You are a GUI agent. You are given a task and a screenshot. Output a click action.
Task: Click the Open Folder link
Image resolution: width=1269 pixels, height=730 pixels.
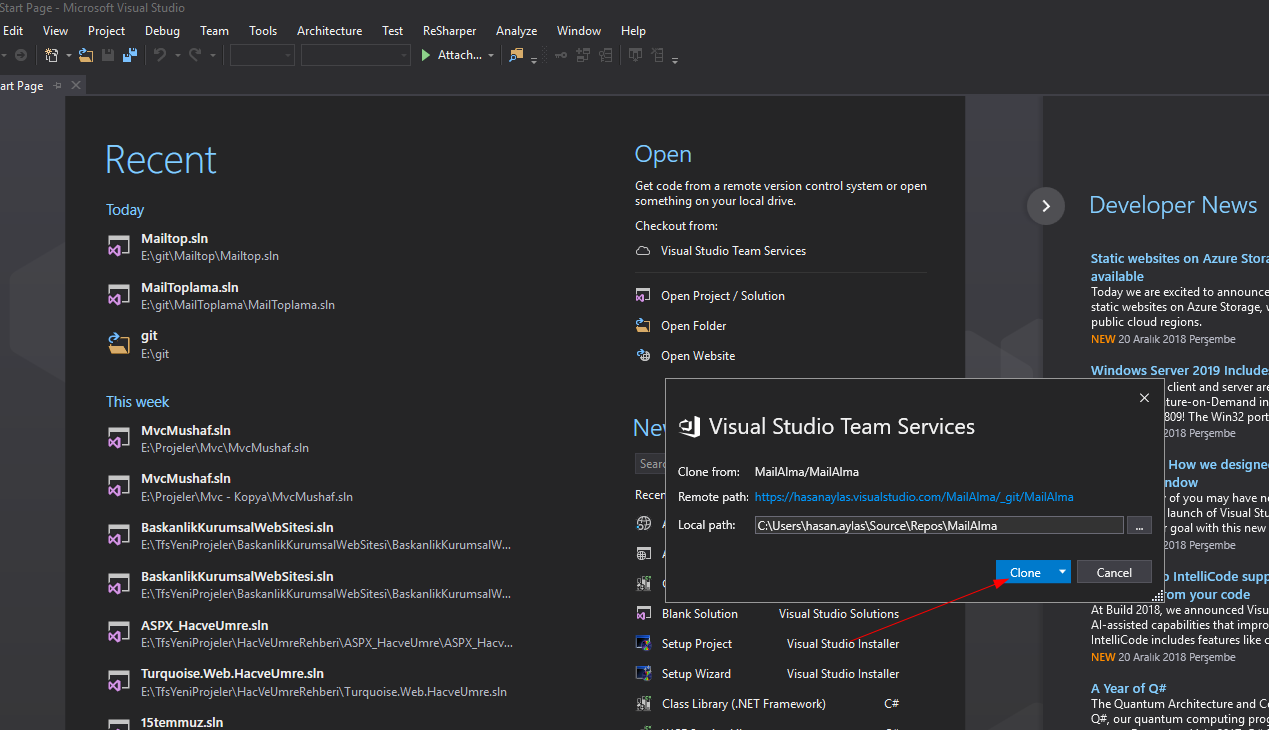694,326
